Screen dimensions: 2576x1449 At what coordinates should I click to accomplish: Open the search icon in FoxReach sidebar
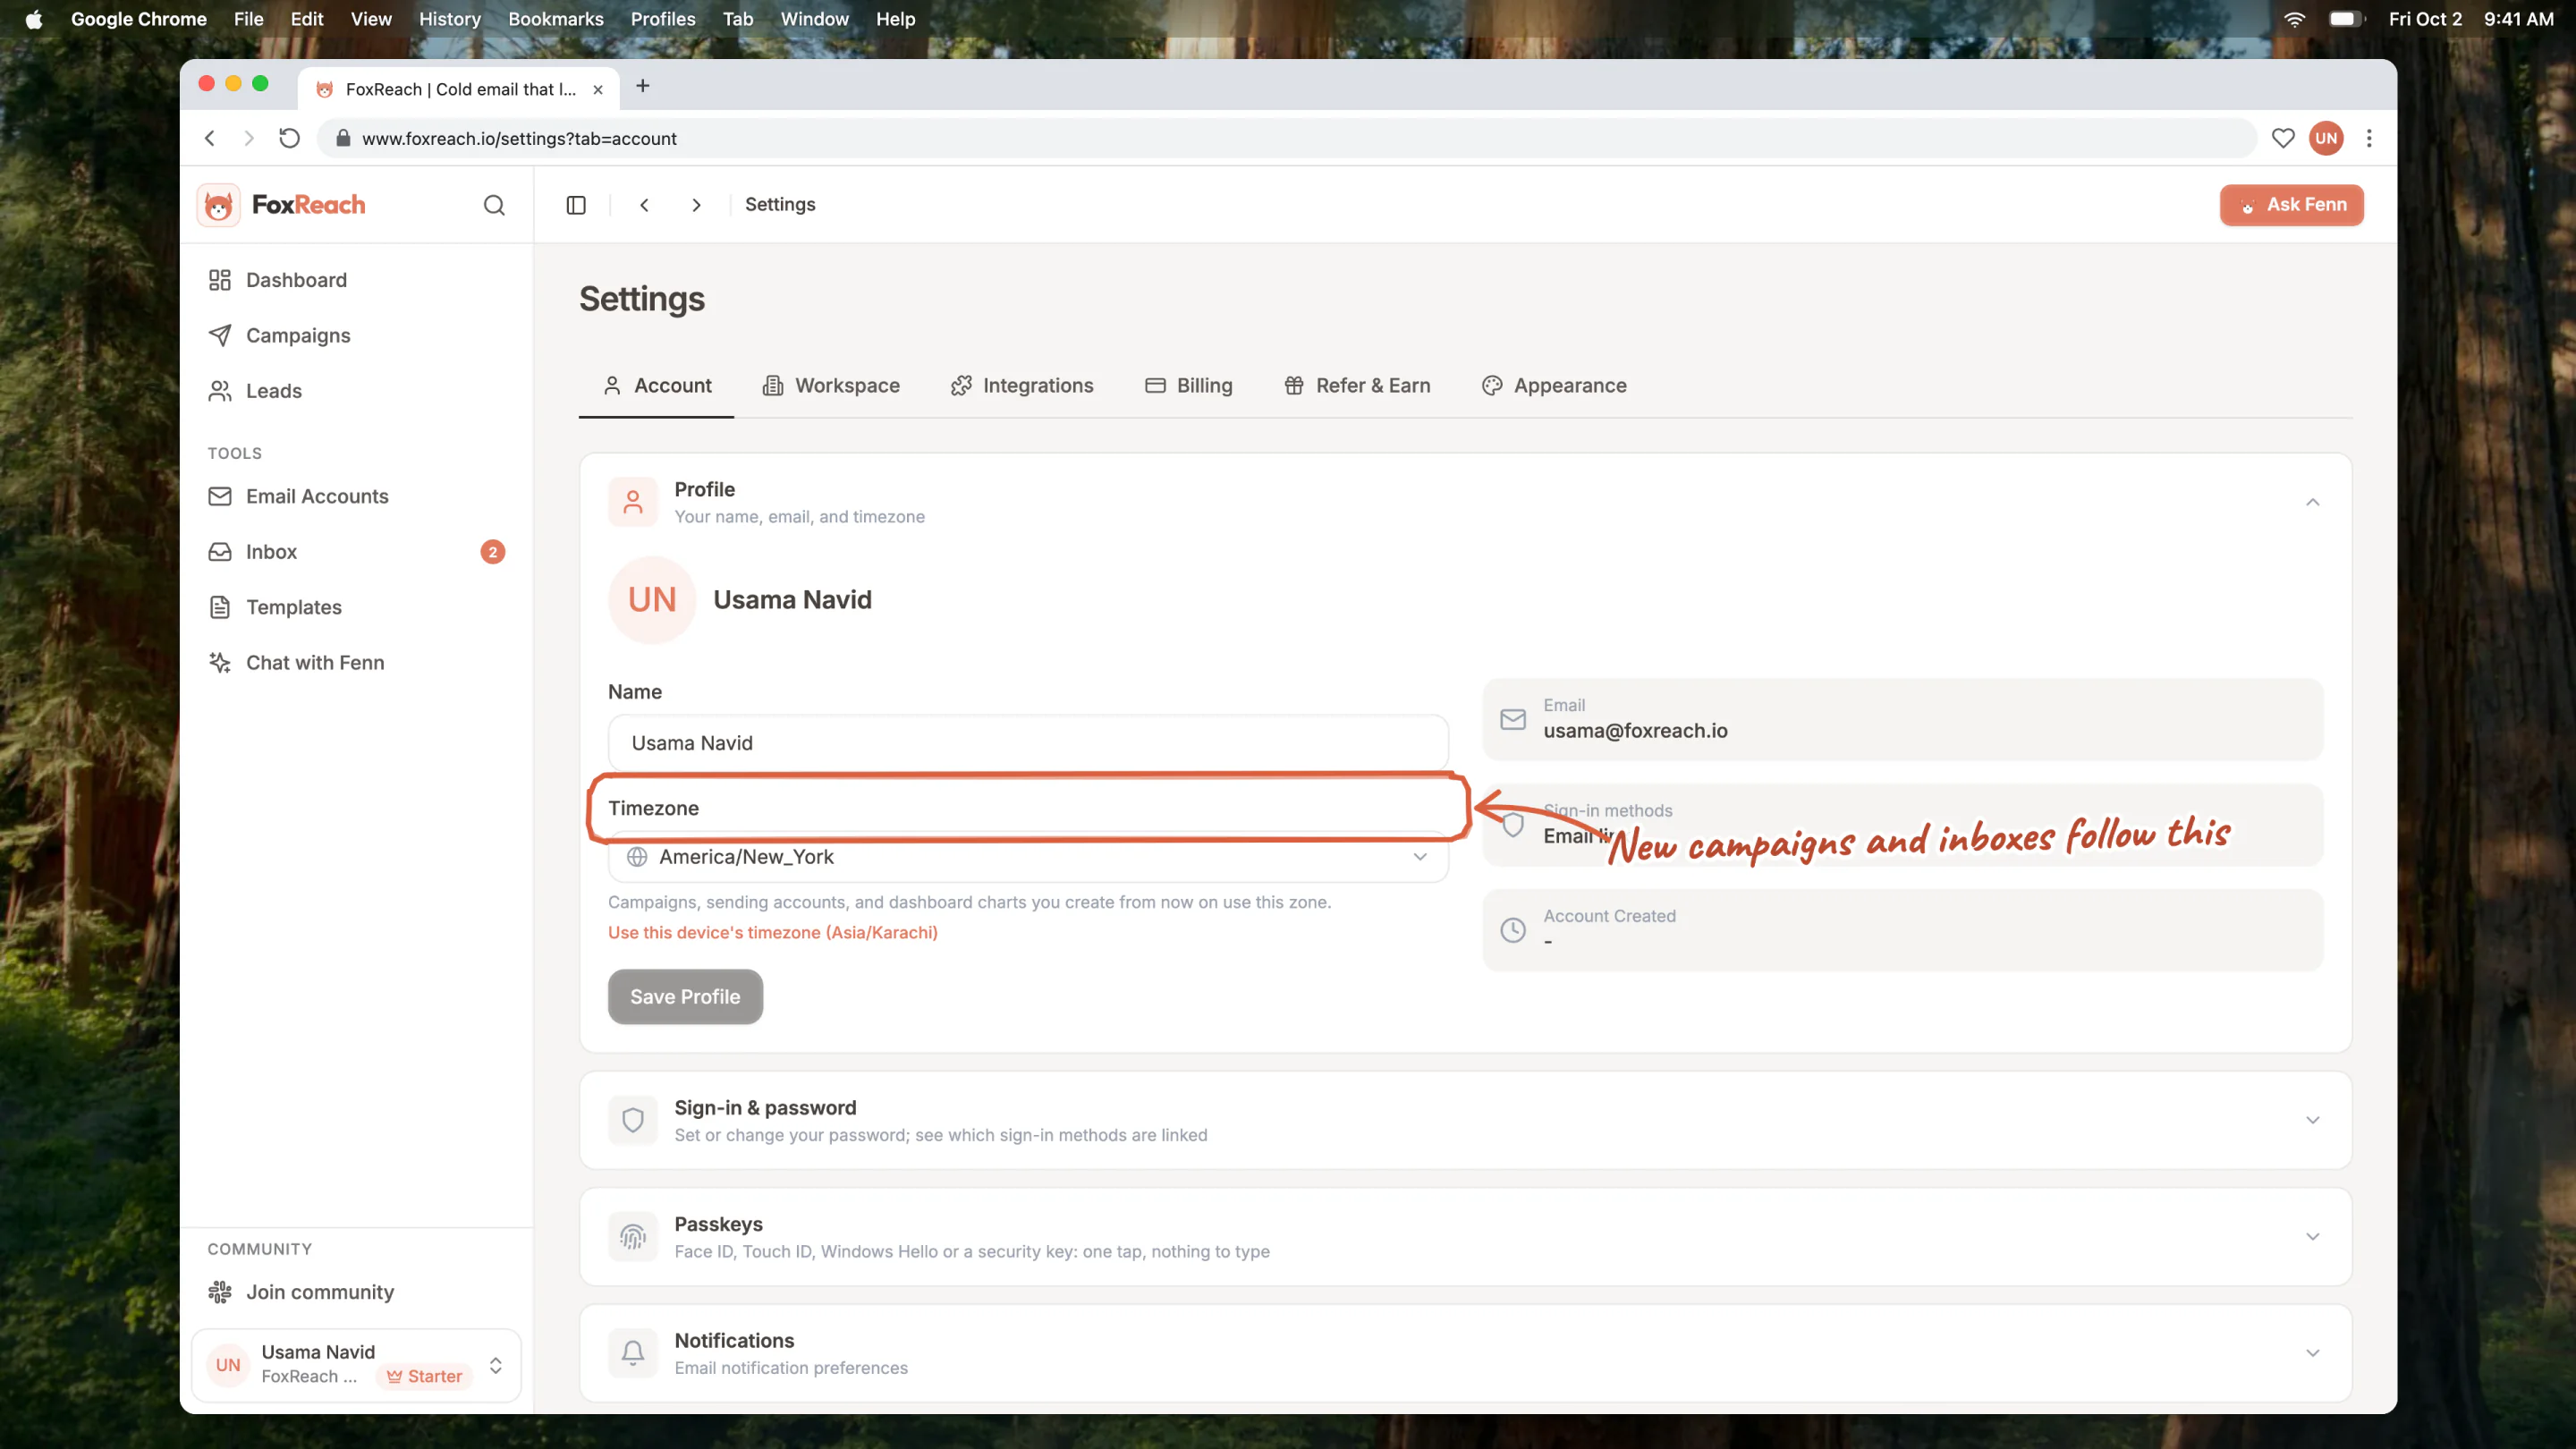coord(494,205)
